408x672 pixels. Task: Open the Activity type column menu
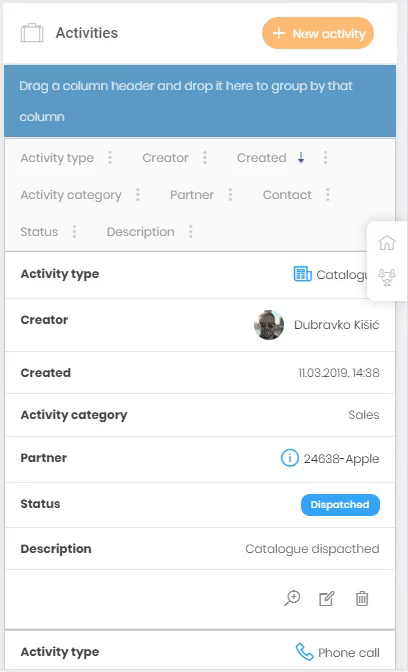(x=110, y=158)
